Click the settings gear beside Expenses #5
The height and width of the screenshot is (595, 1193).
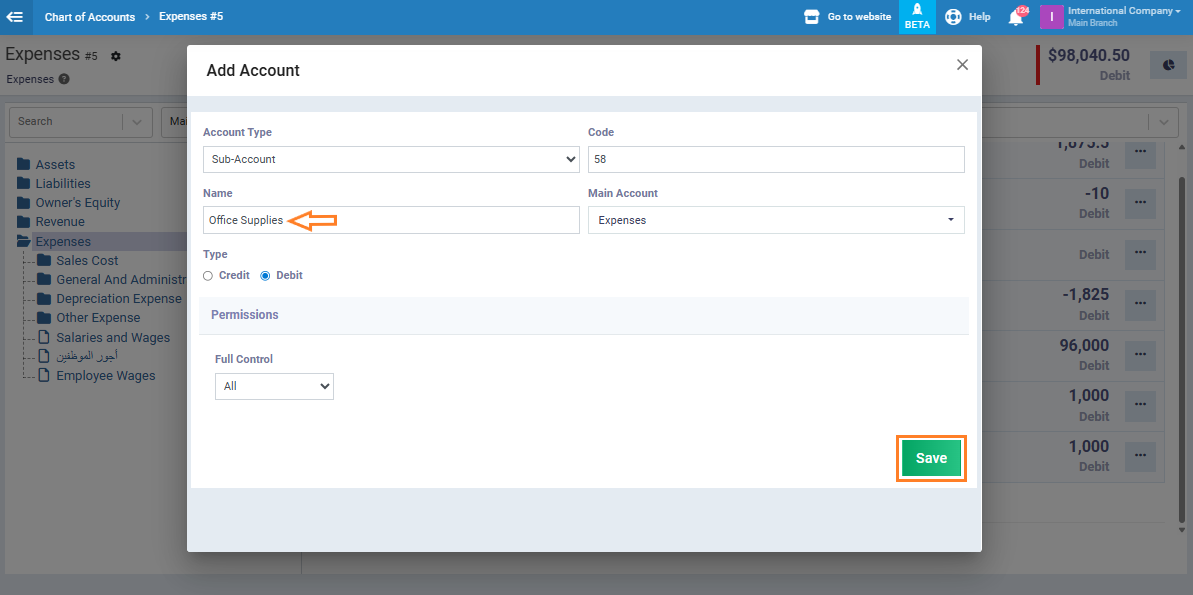point(116,56)
